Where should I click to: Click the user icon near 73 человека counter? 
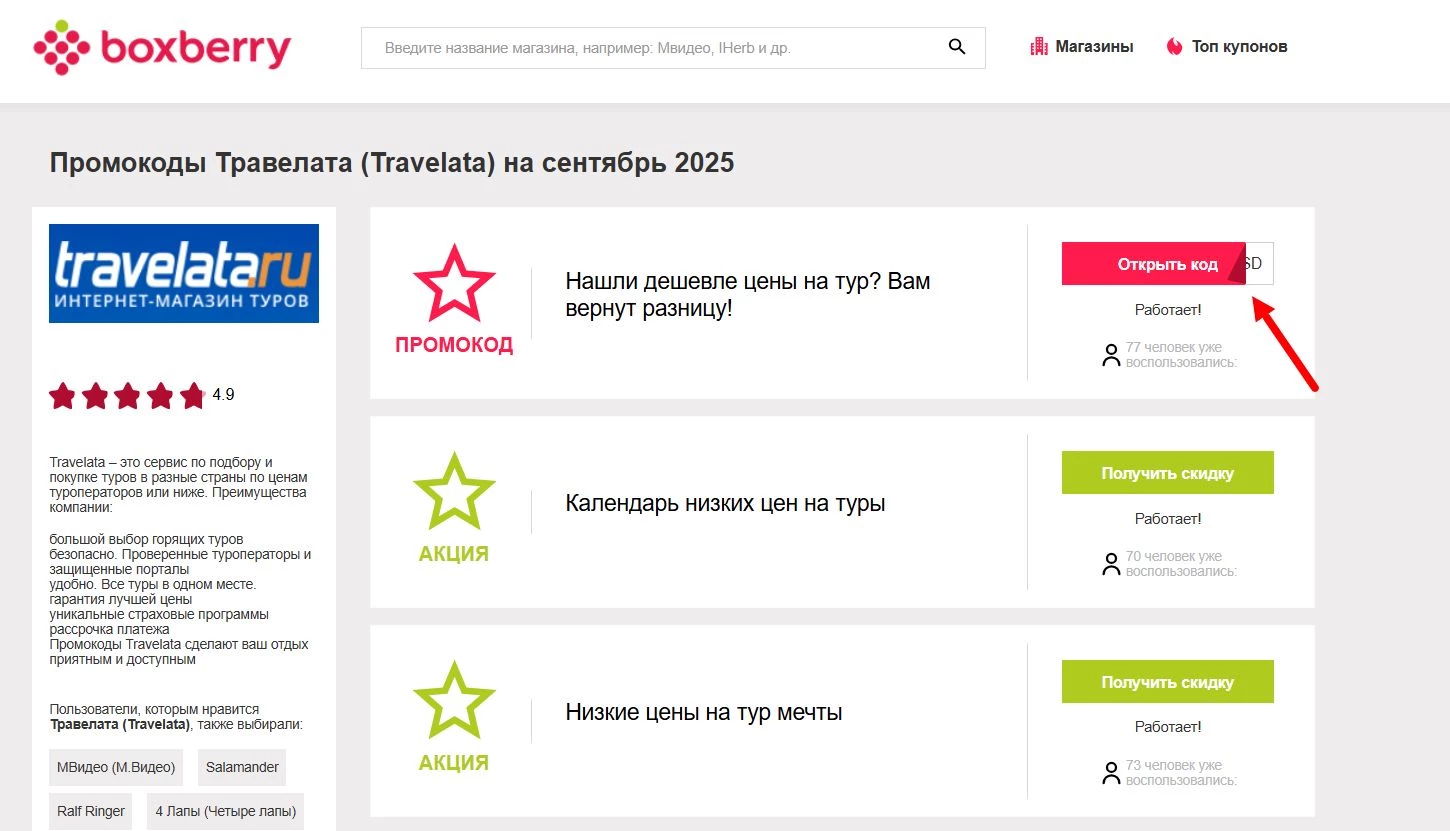(x=1110, y=771)
